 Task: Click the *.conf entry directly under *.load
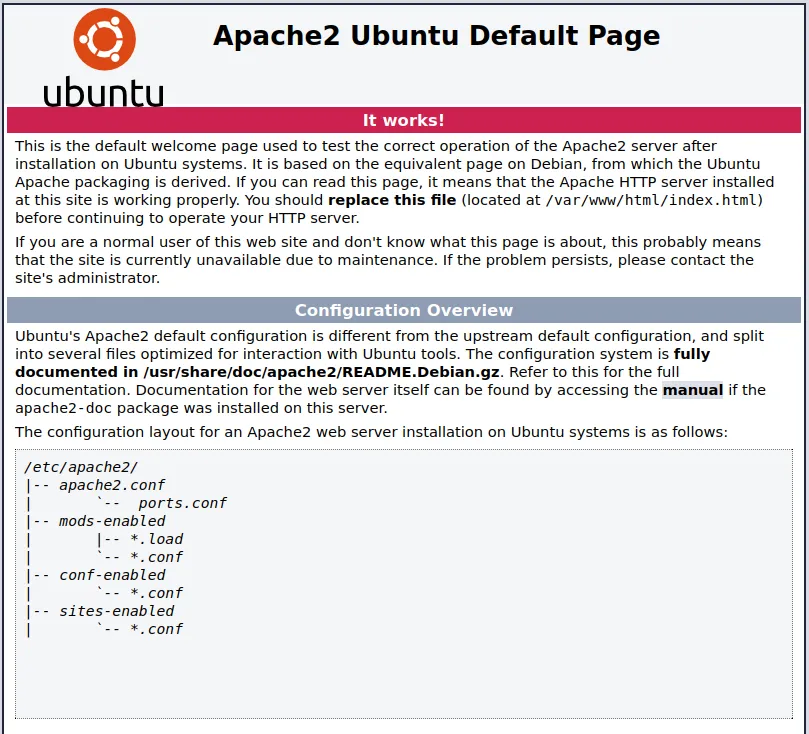156,558
